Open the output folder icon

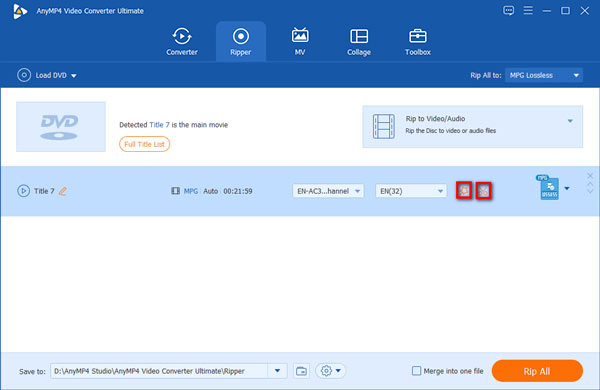[x=301, y=371]
